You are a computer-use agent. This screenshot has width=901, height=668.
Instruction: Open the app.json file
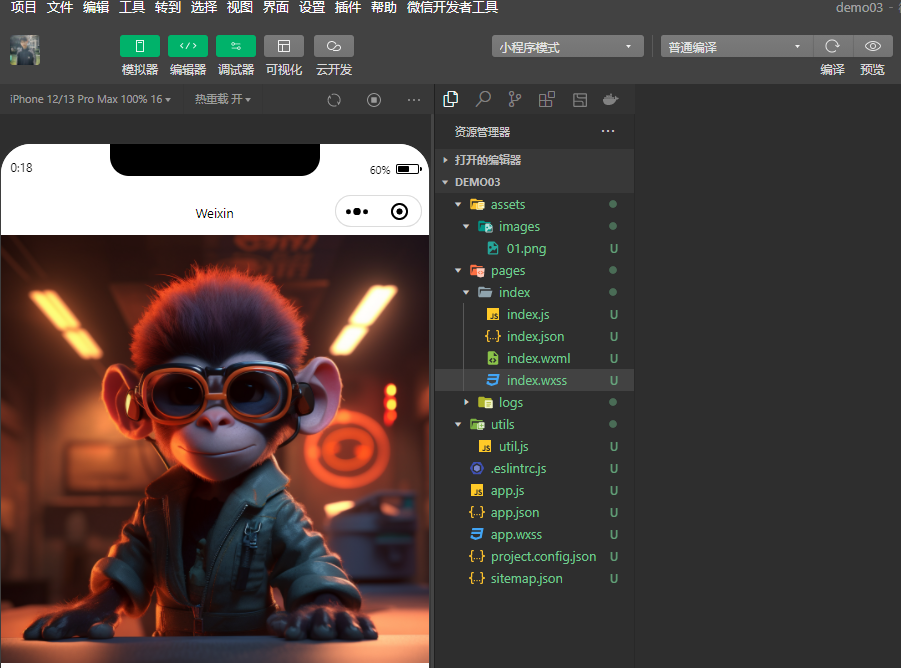click(534, 512)
